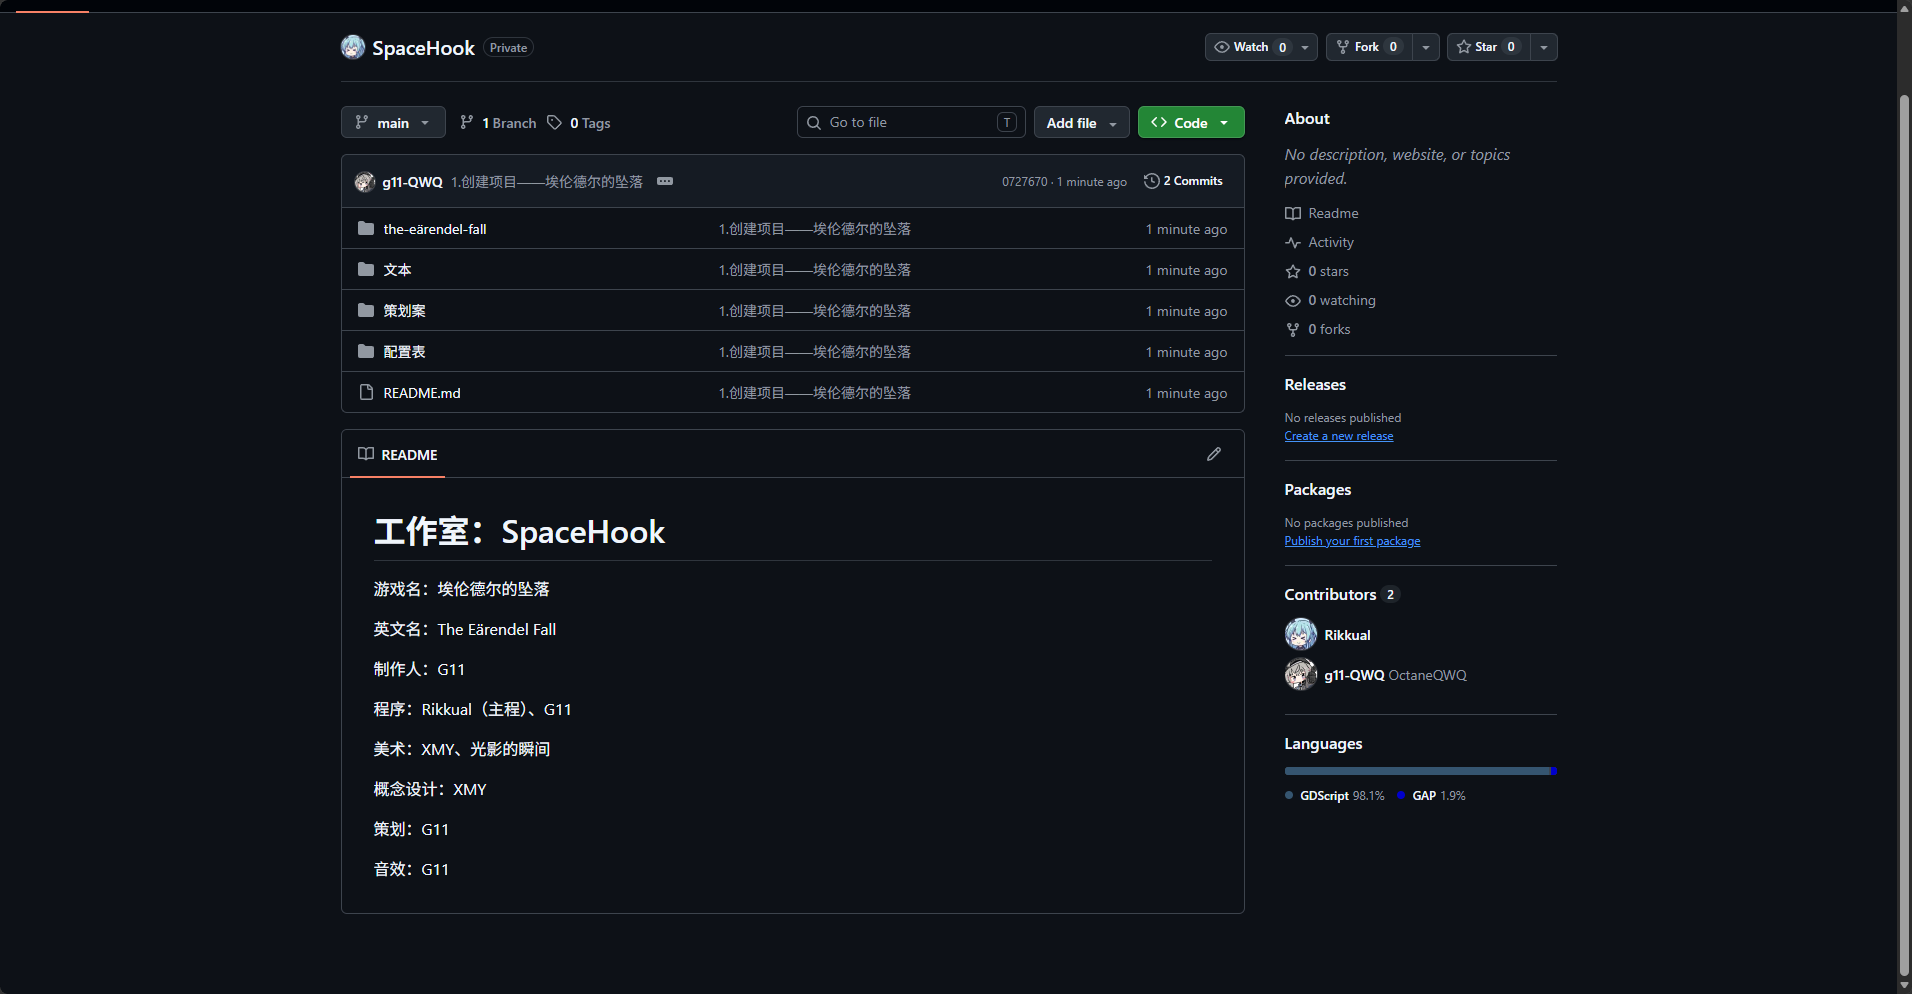Viewport: 1912px width, 994px height.
Task: Click Publish your first package link
Action: point(1352,541)
